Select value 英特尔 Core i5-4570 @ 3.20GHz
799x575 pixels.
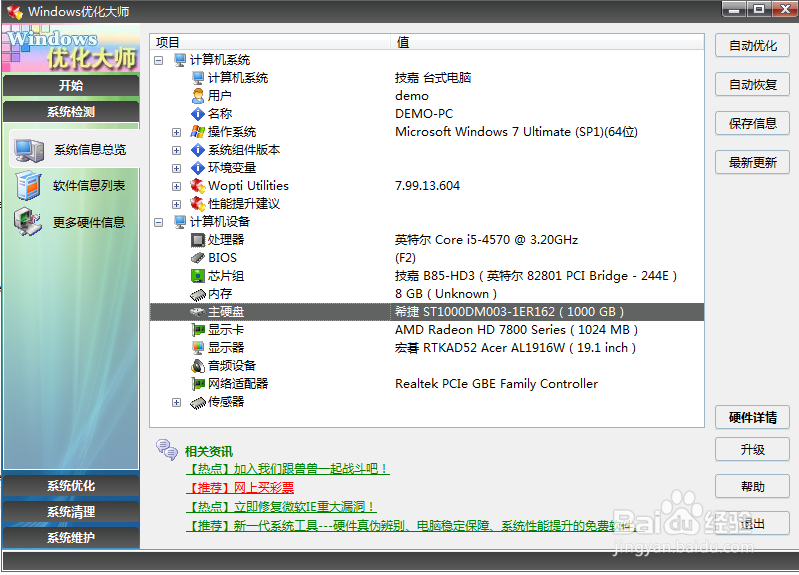[486, 240]
